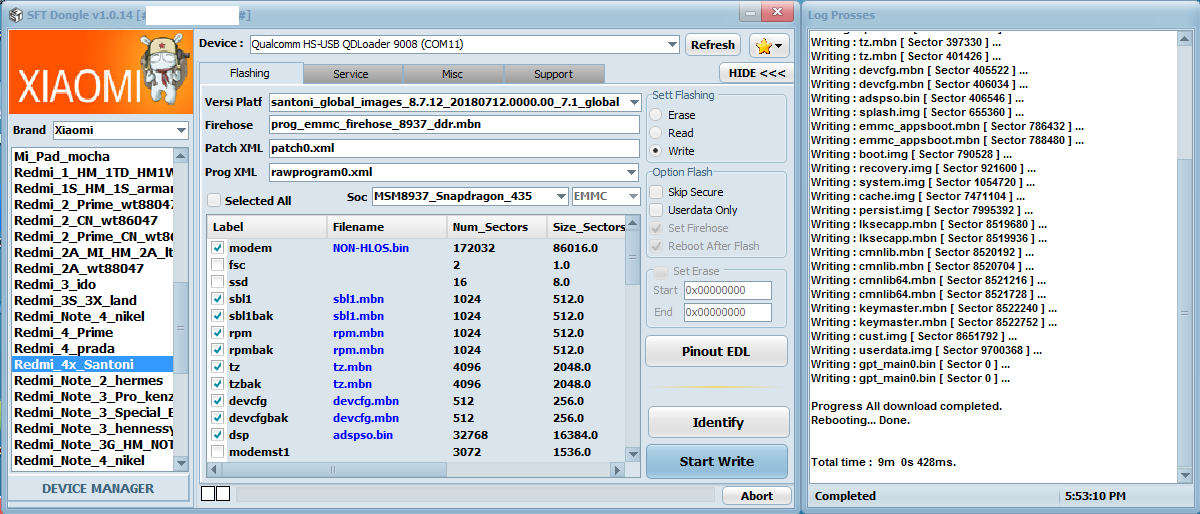The height and width of the screenshot is (514, 1200).
Task: Expand the Versi Platf firmware dropdown
Action: tap(634, 102)
